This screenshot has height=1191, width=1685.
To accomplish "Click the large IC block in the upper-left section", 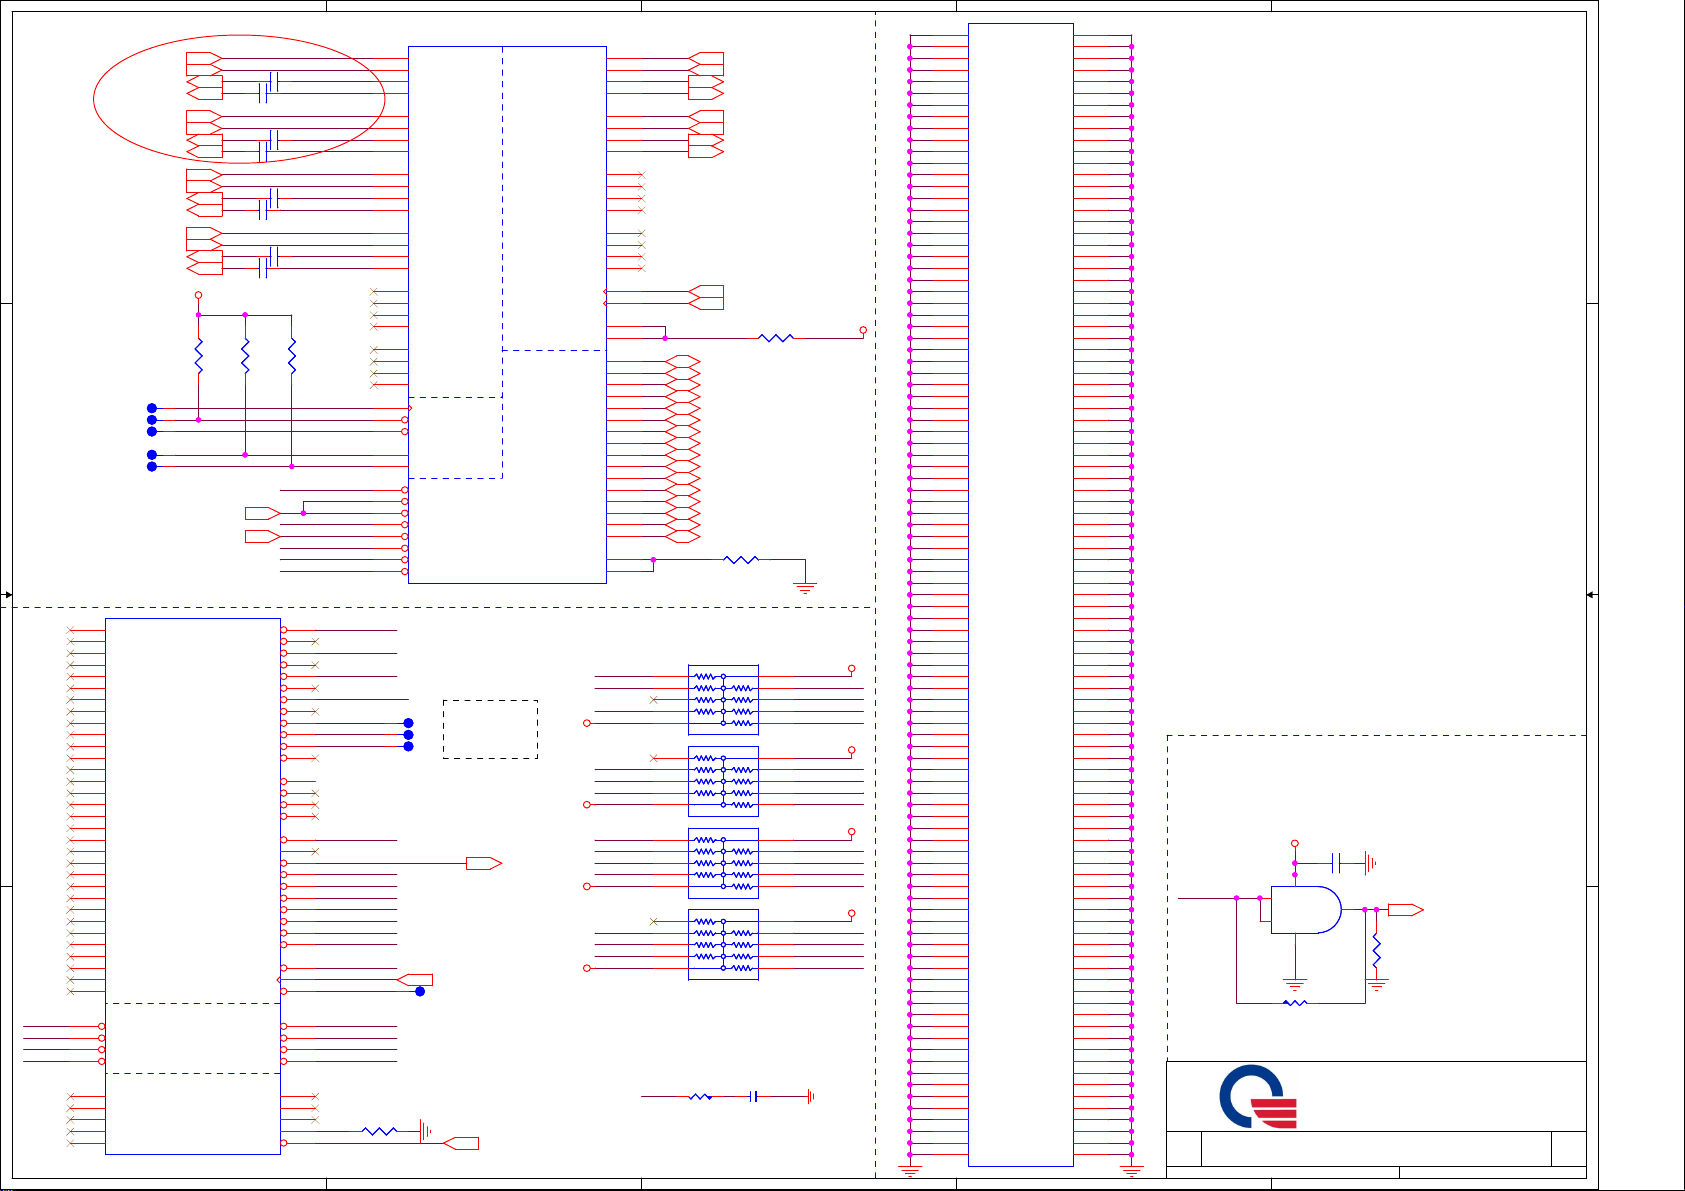I will [x=507, y=314].
